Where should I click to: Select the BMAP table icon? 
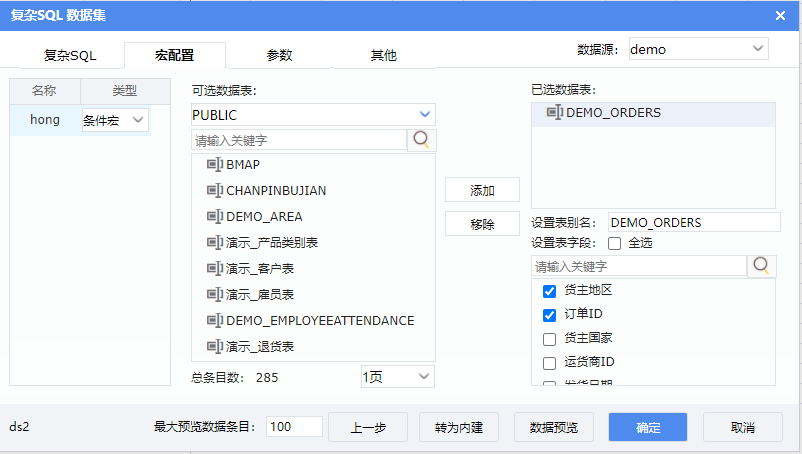point(214,164)
